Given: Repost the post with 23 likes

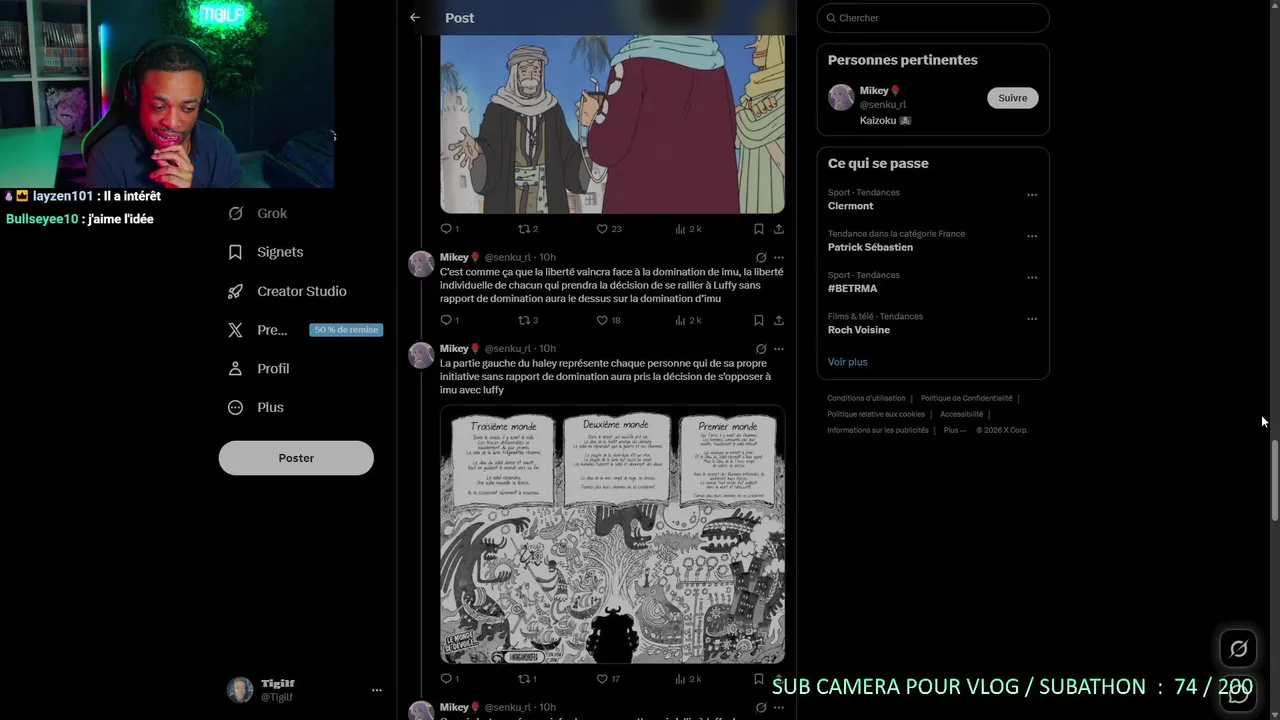Looking at the screenshot, I should pos(527,229).
